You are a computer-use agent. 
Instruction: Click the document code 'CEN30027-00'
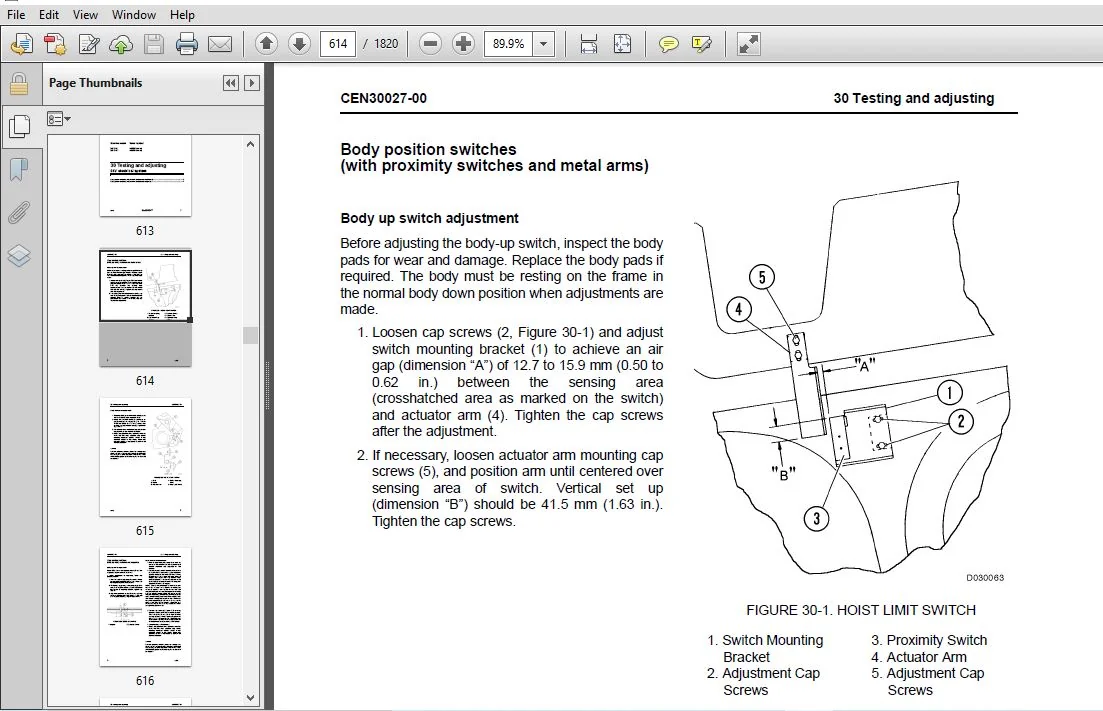point(383,98)
